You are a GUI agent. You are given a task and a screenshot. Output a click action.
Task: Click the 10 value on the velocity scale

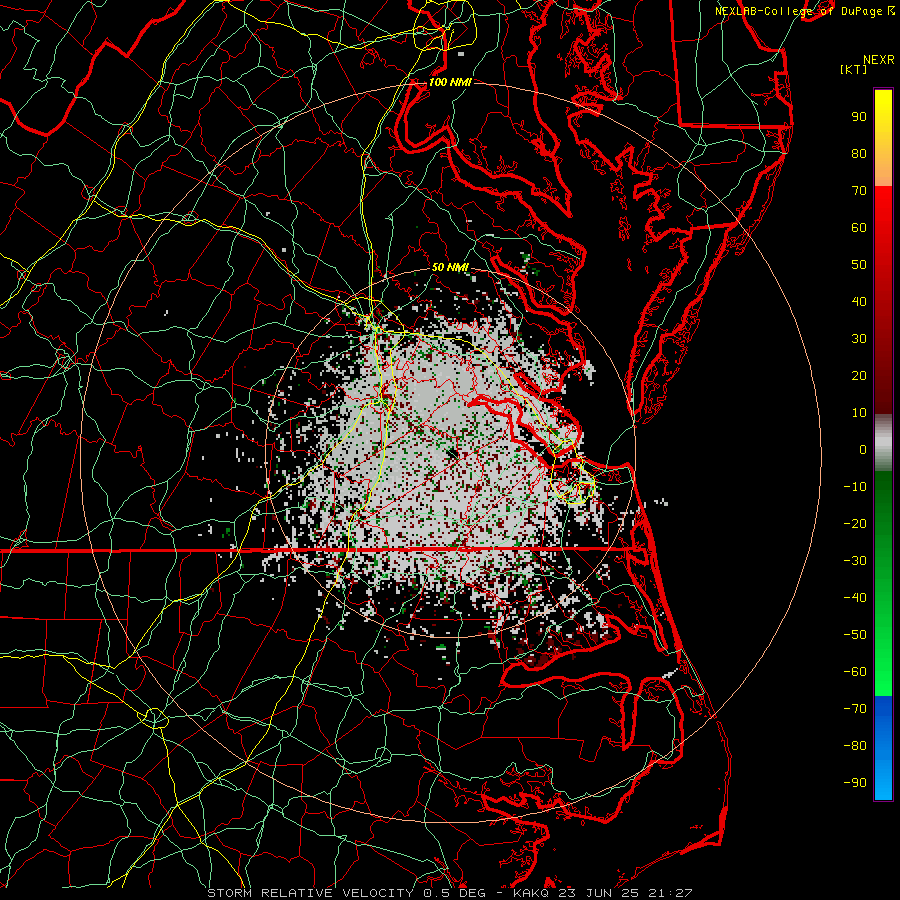point(859,413)
